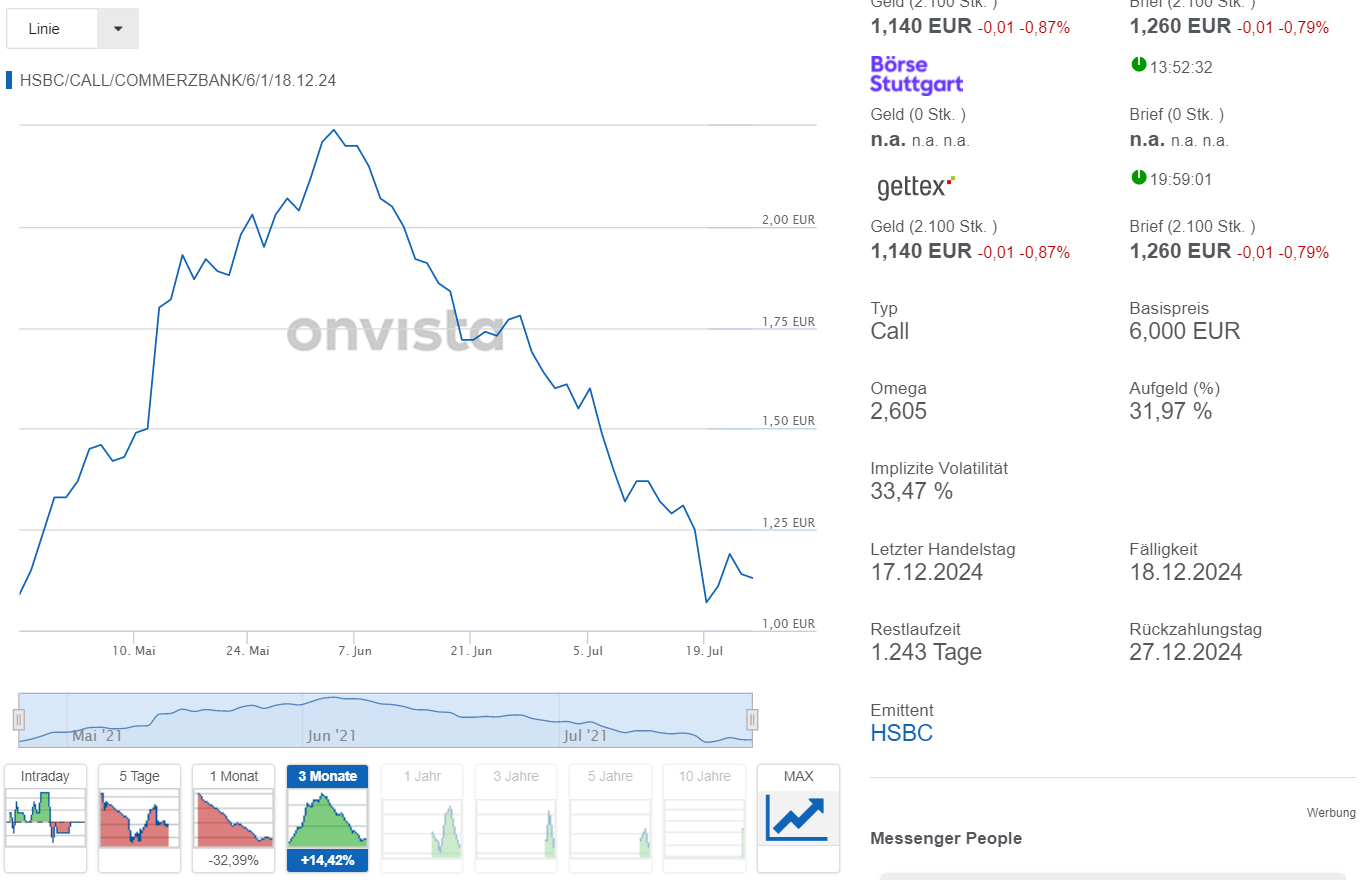Open the HSBC Emittent link
1364x880 pixels.
point(902,732)
